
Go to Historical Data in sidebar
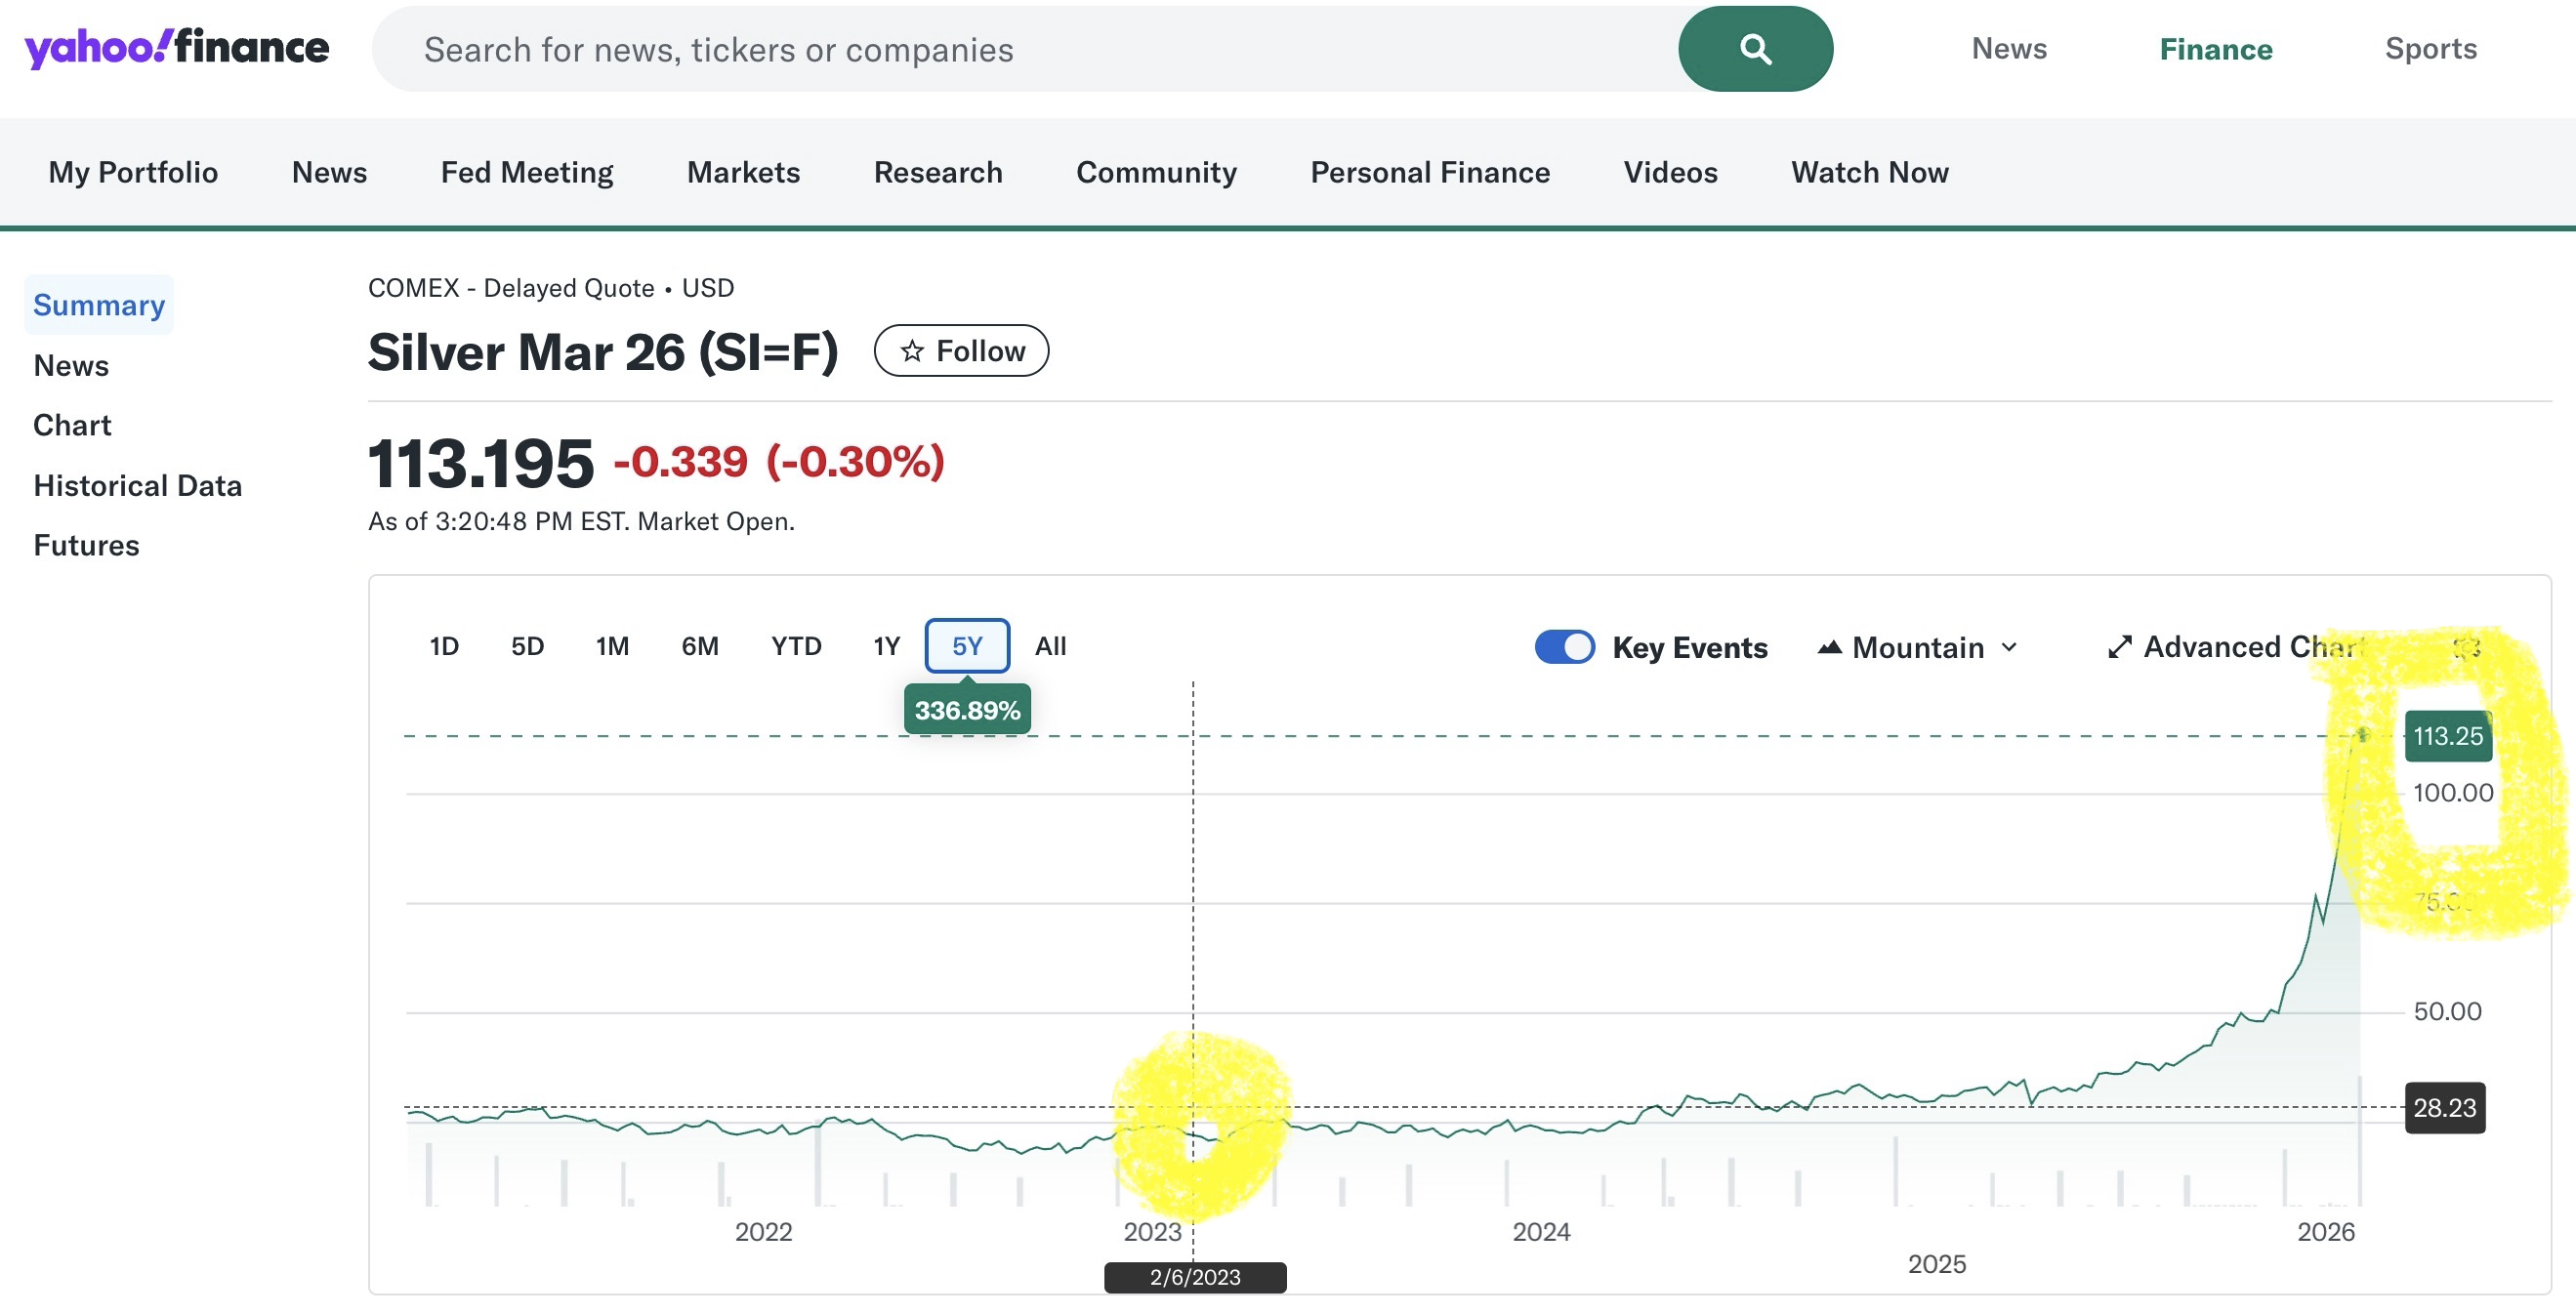pos(137,485)
